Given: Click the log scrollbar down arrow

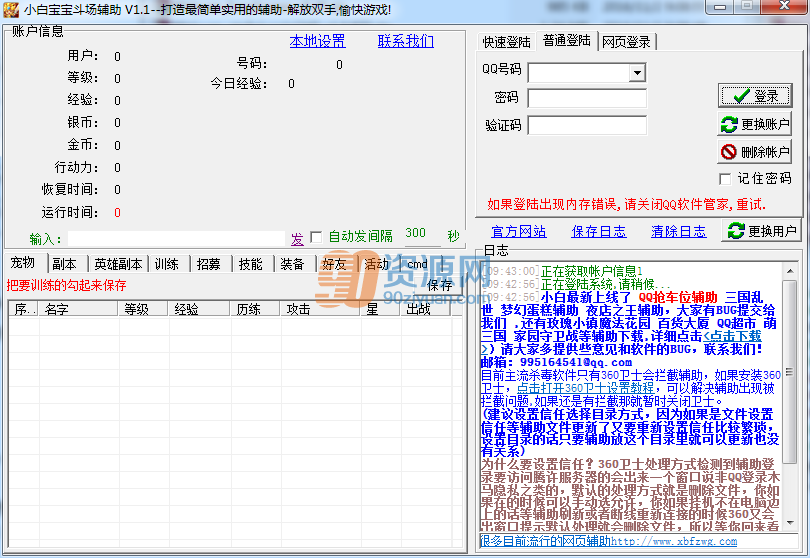Looking at the screenshot, I should [790, 523].
